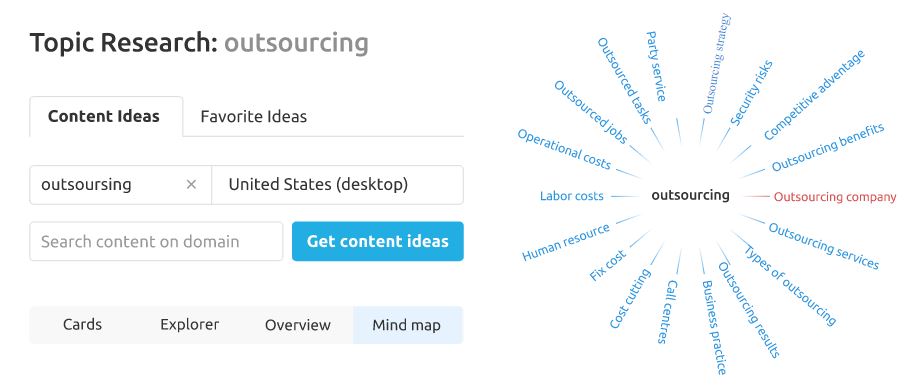
Task: Clear the outsoursing search field with X
Action: 191,185
